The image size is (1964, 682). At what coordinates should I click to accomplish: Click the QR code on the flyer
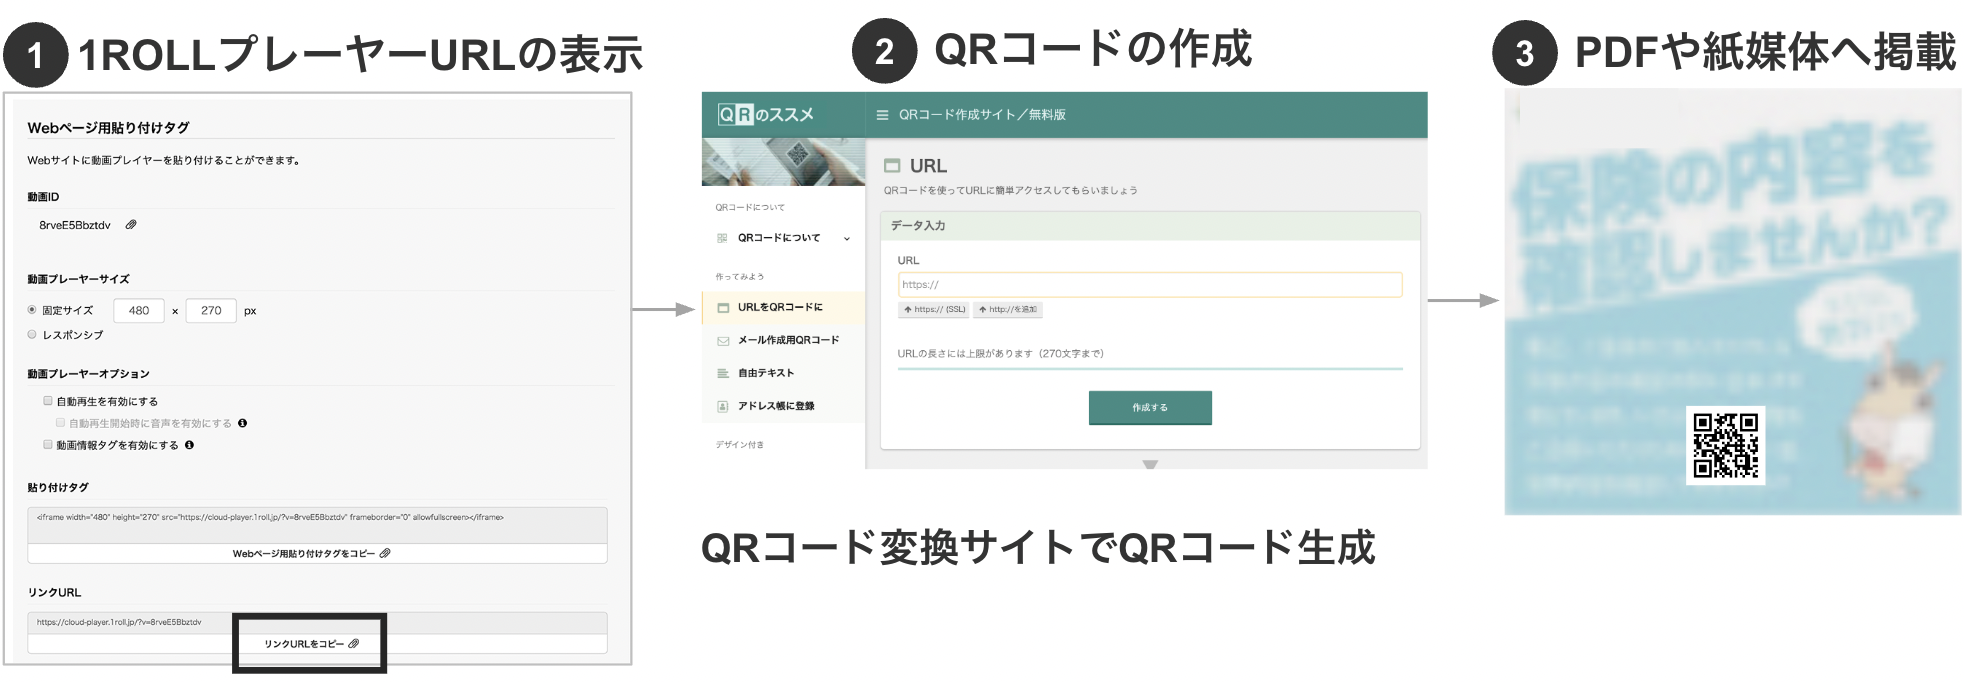[x=1725, y=445]
